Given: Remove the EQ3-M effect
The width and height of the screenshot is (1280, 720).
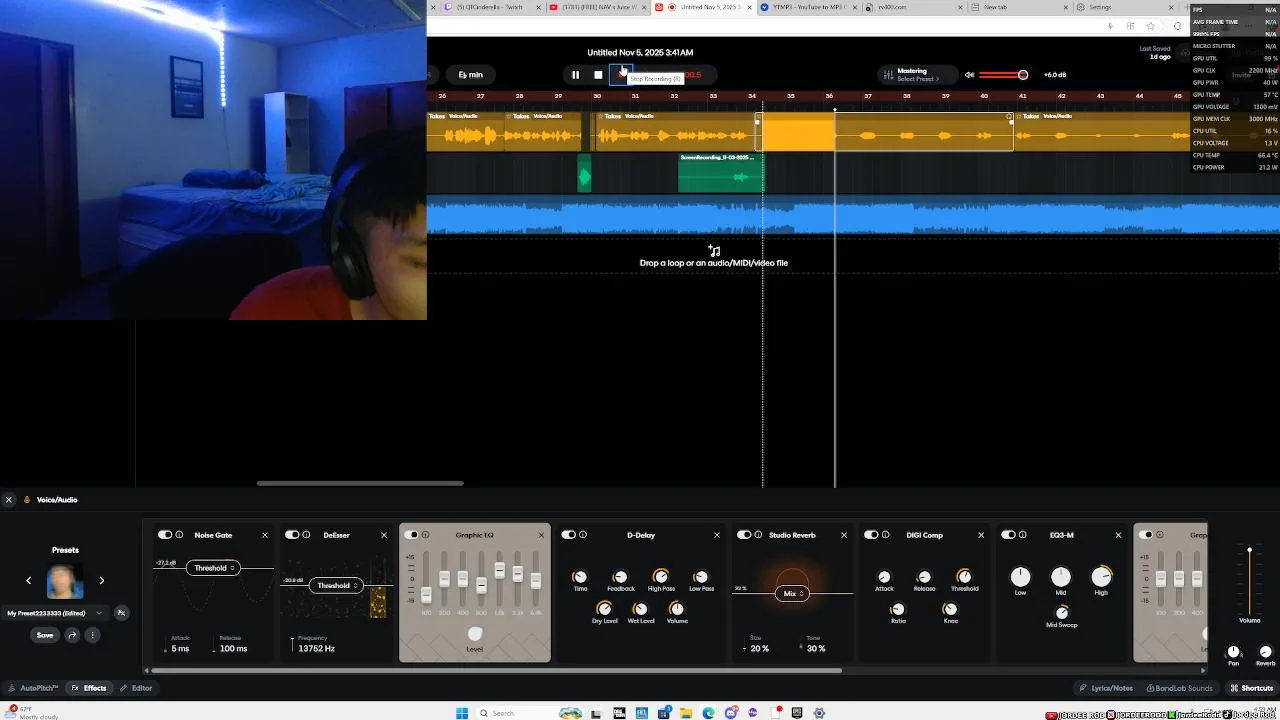Looking at the screenshot, I should point(1118,535).
